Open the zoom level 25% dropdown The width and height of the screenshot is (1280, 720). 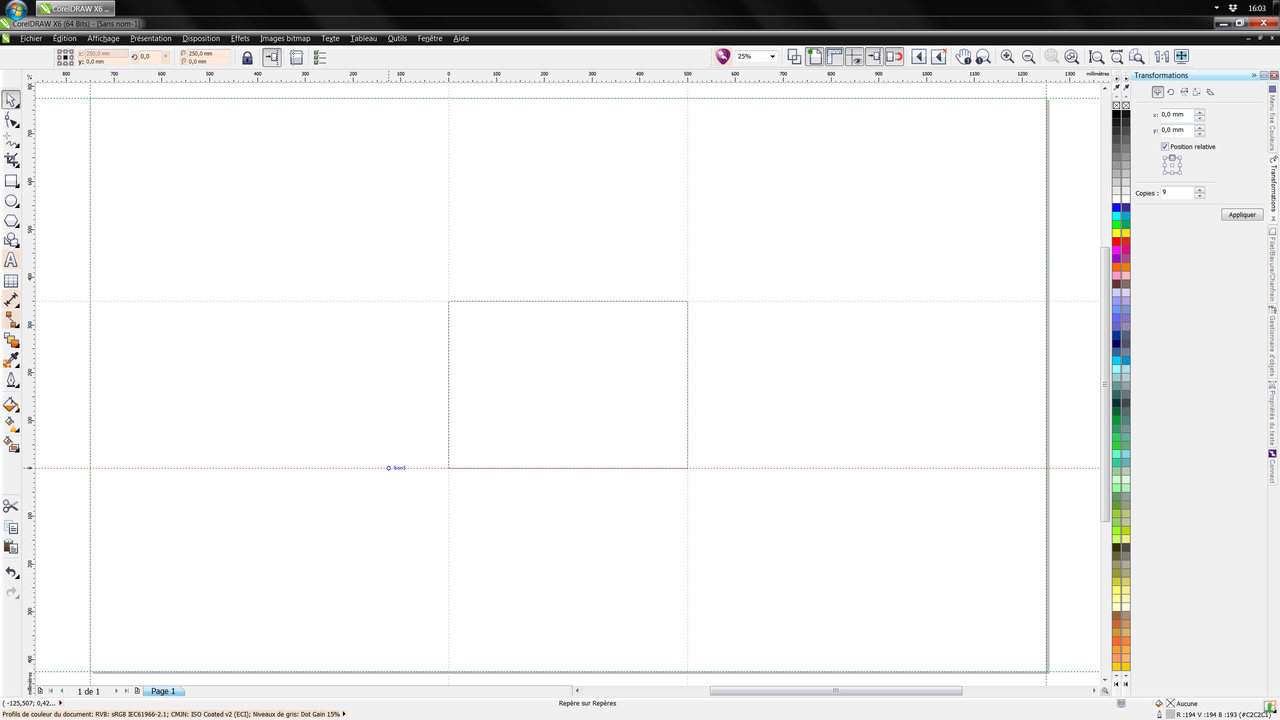[x=772, y=57]
